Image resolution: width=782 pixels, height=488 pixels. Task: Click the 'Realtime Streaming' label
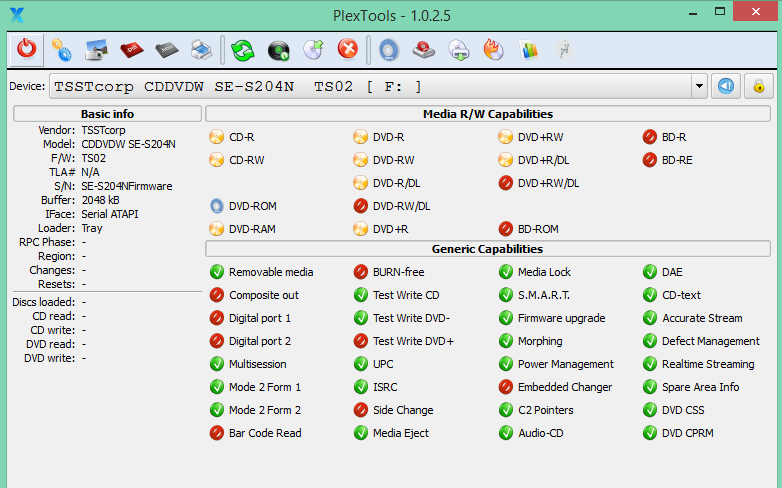[x=708, y=364]
